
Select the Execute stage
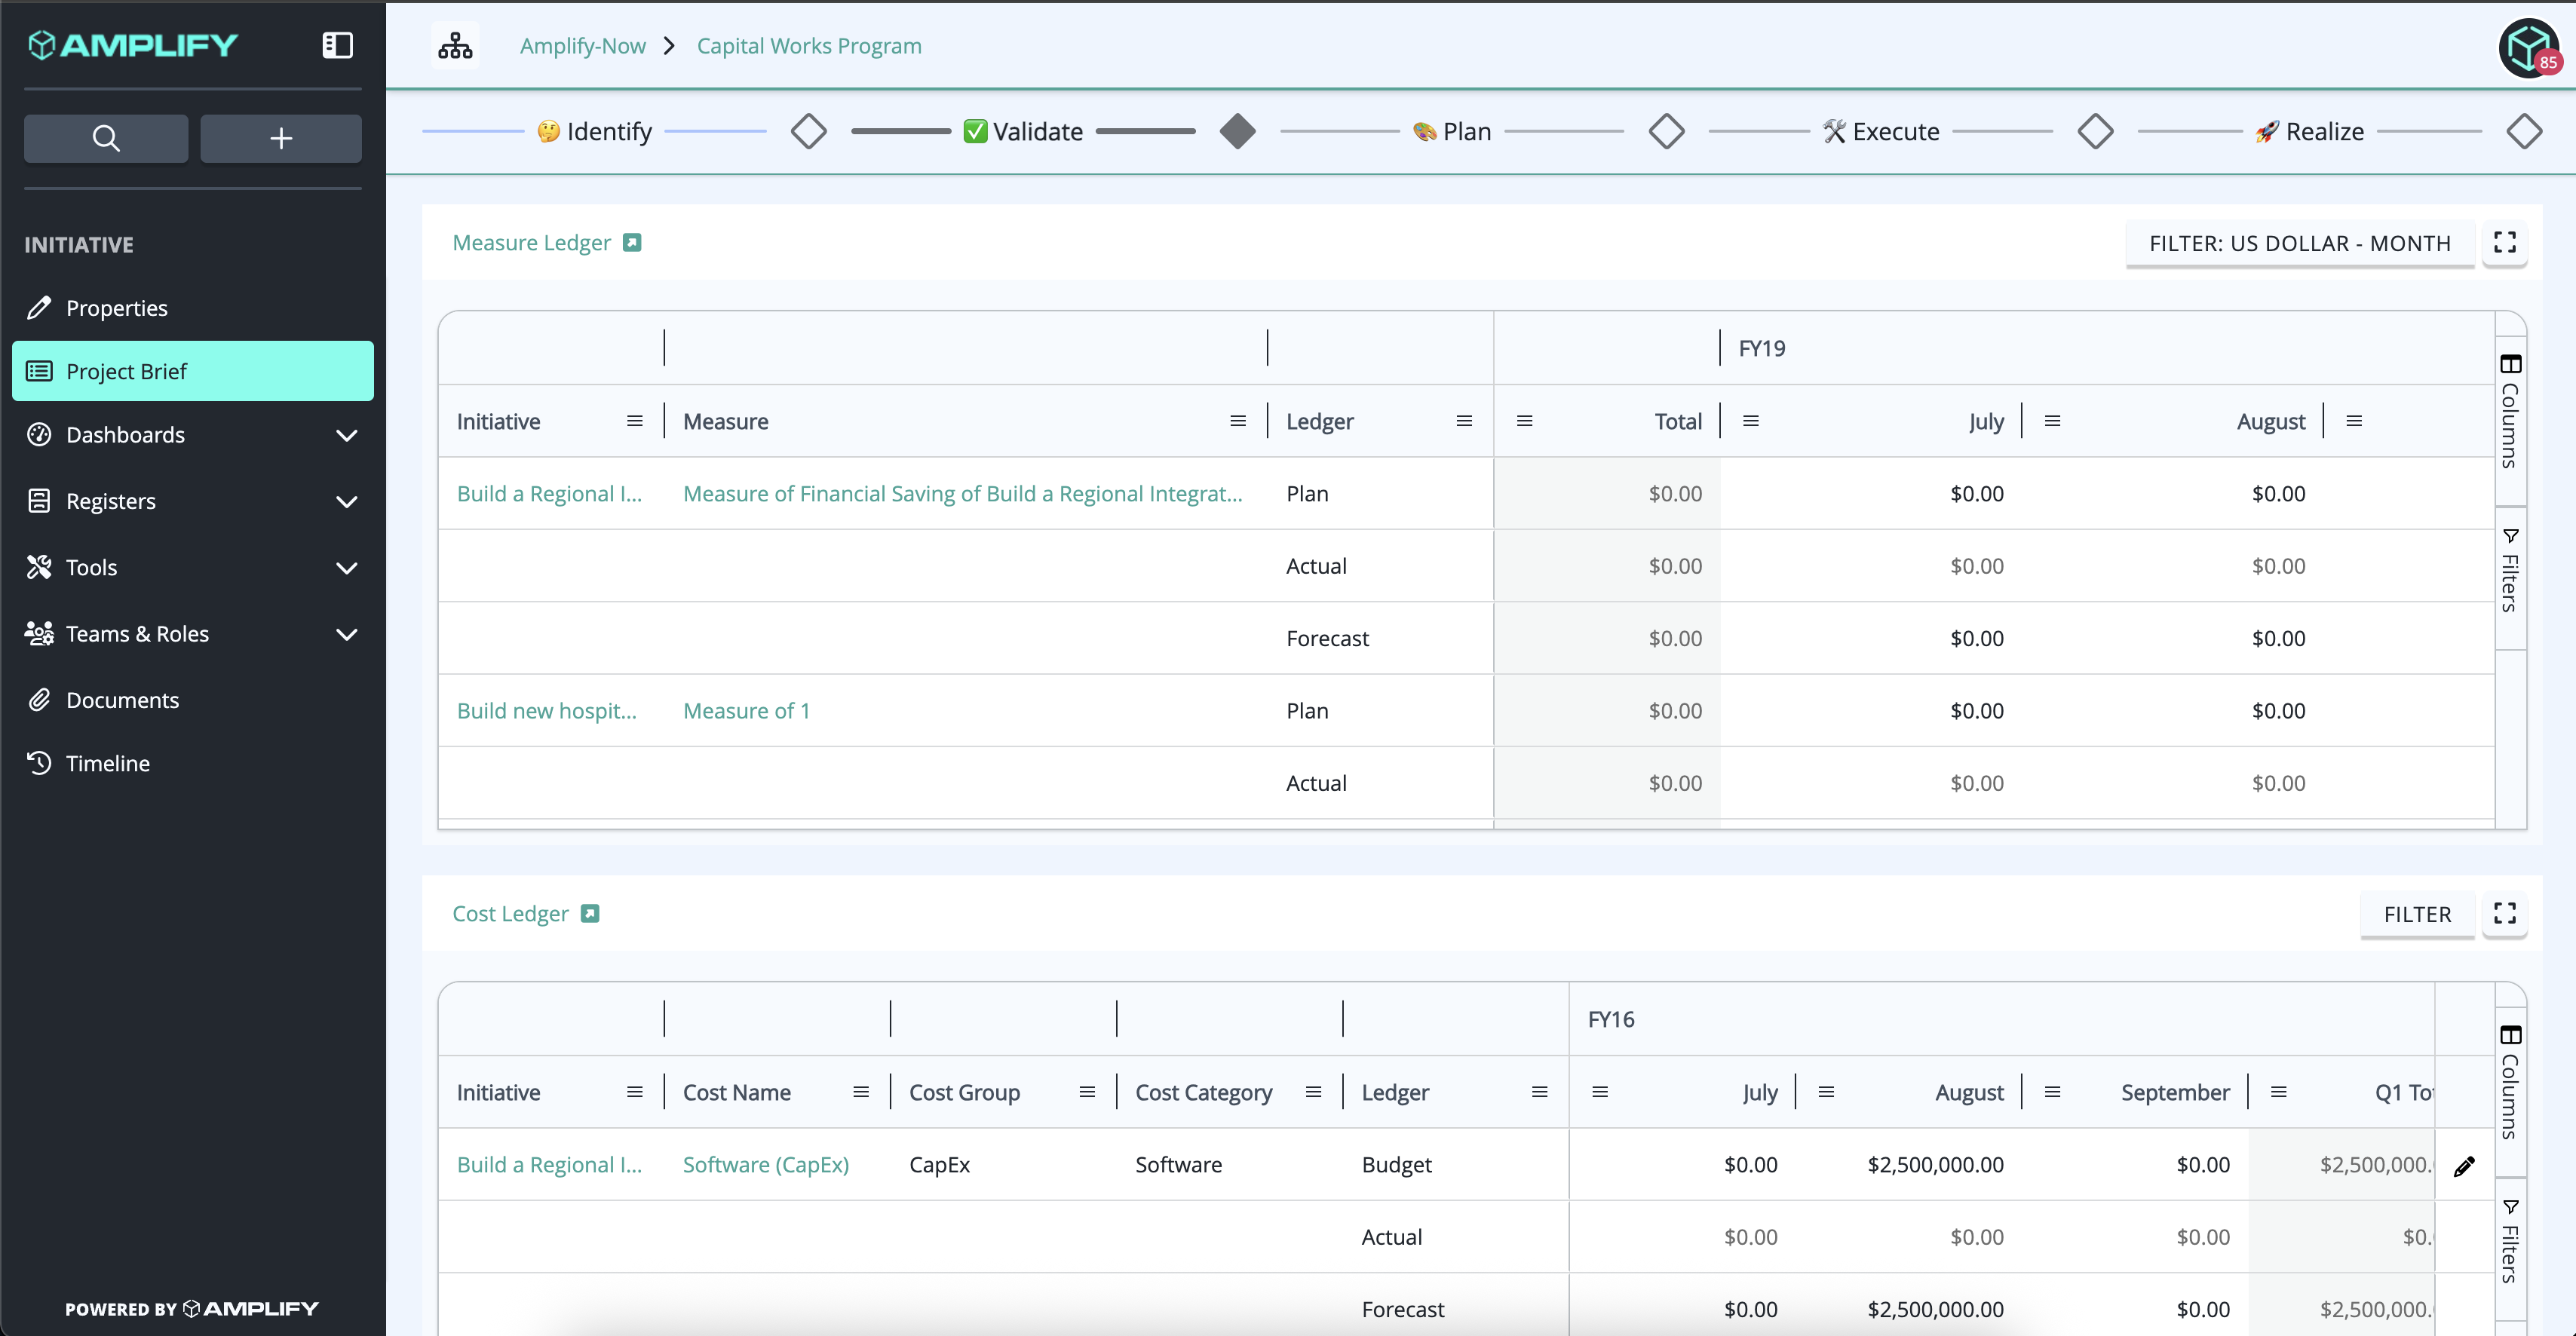(1881, 131)
